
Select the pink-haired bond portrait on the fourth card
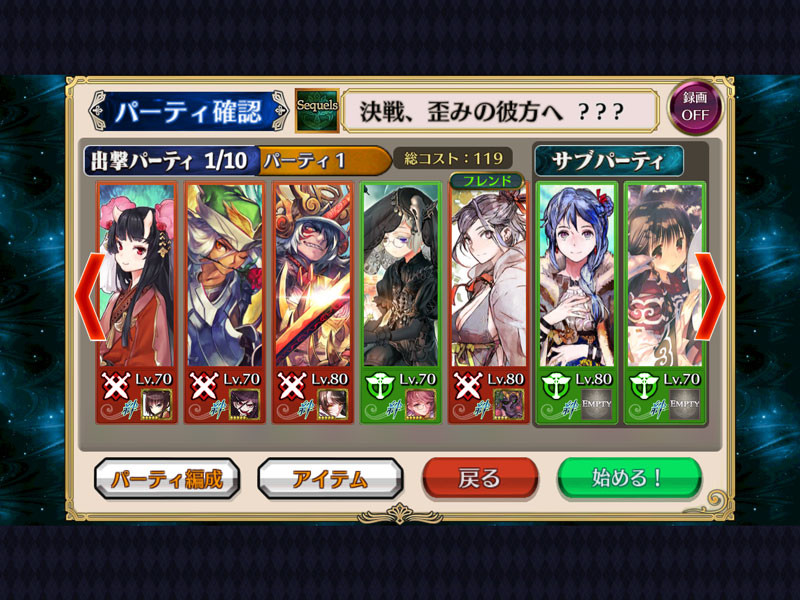(x=420, y=405)
